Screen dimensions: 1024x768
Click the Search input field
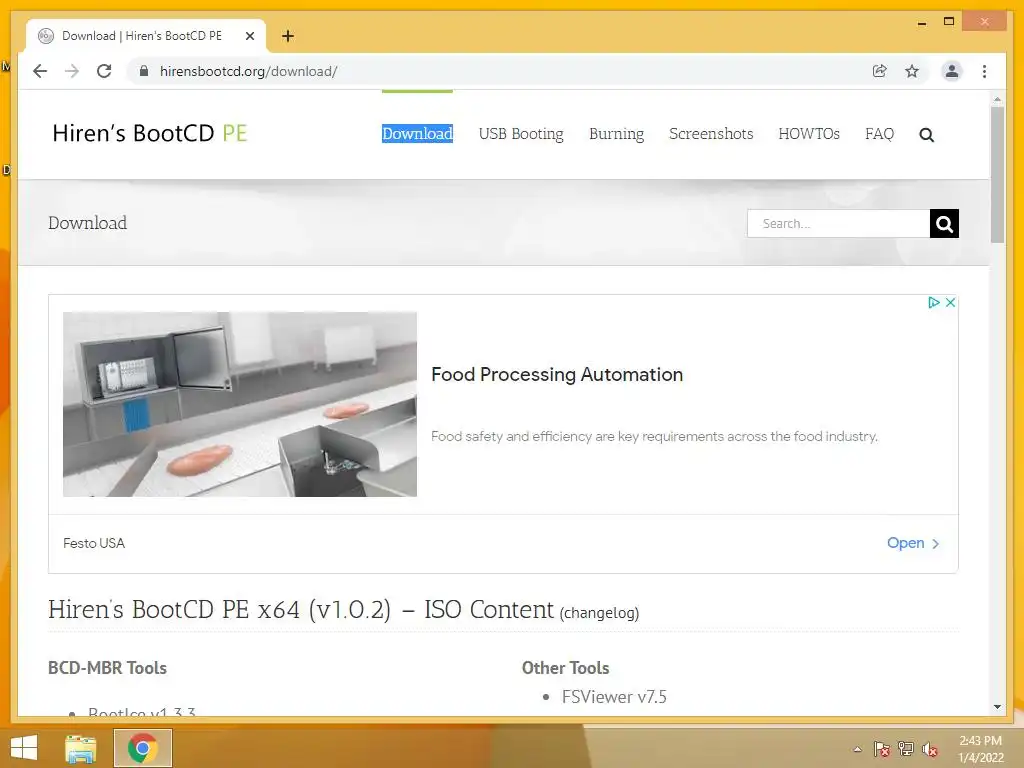pos(839,223)
